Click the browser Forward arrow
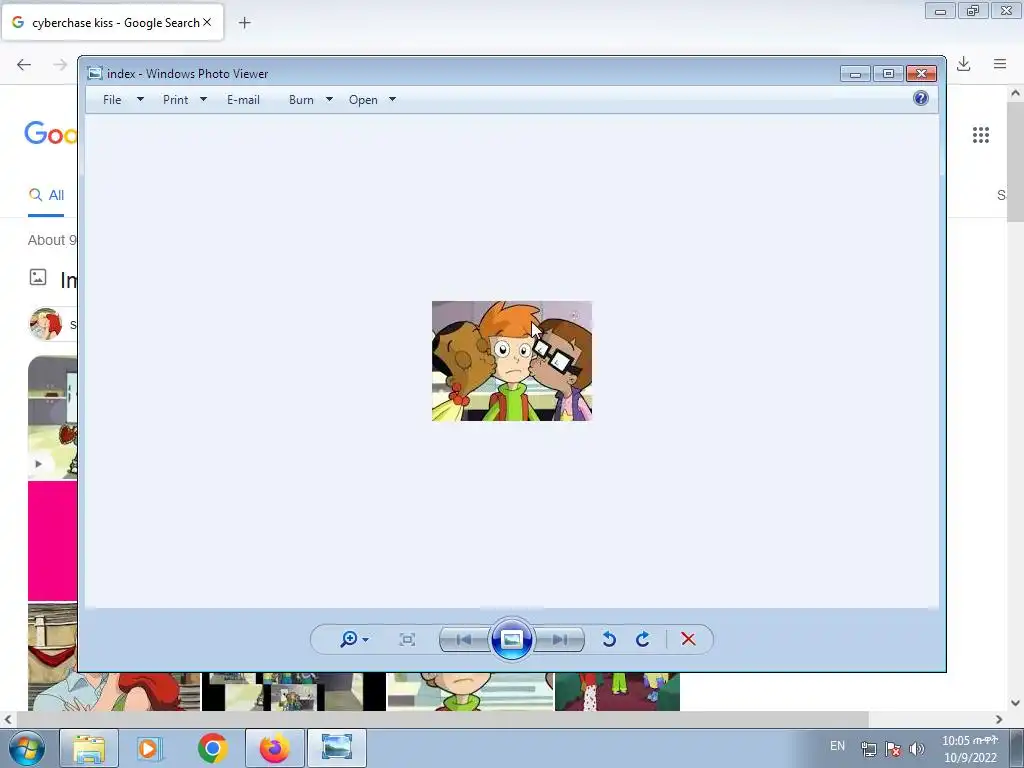Viewport: 1024px width, 768px height. 60,64
